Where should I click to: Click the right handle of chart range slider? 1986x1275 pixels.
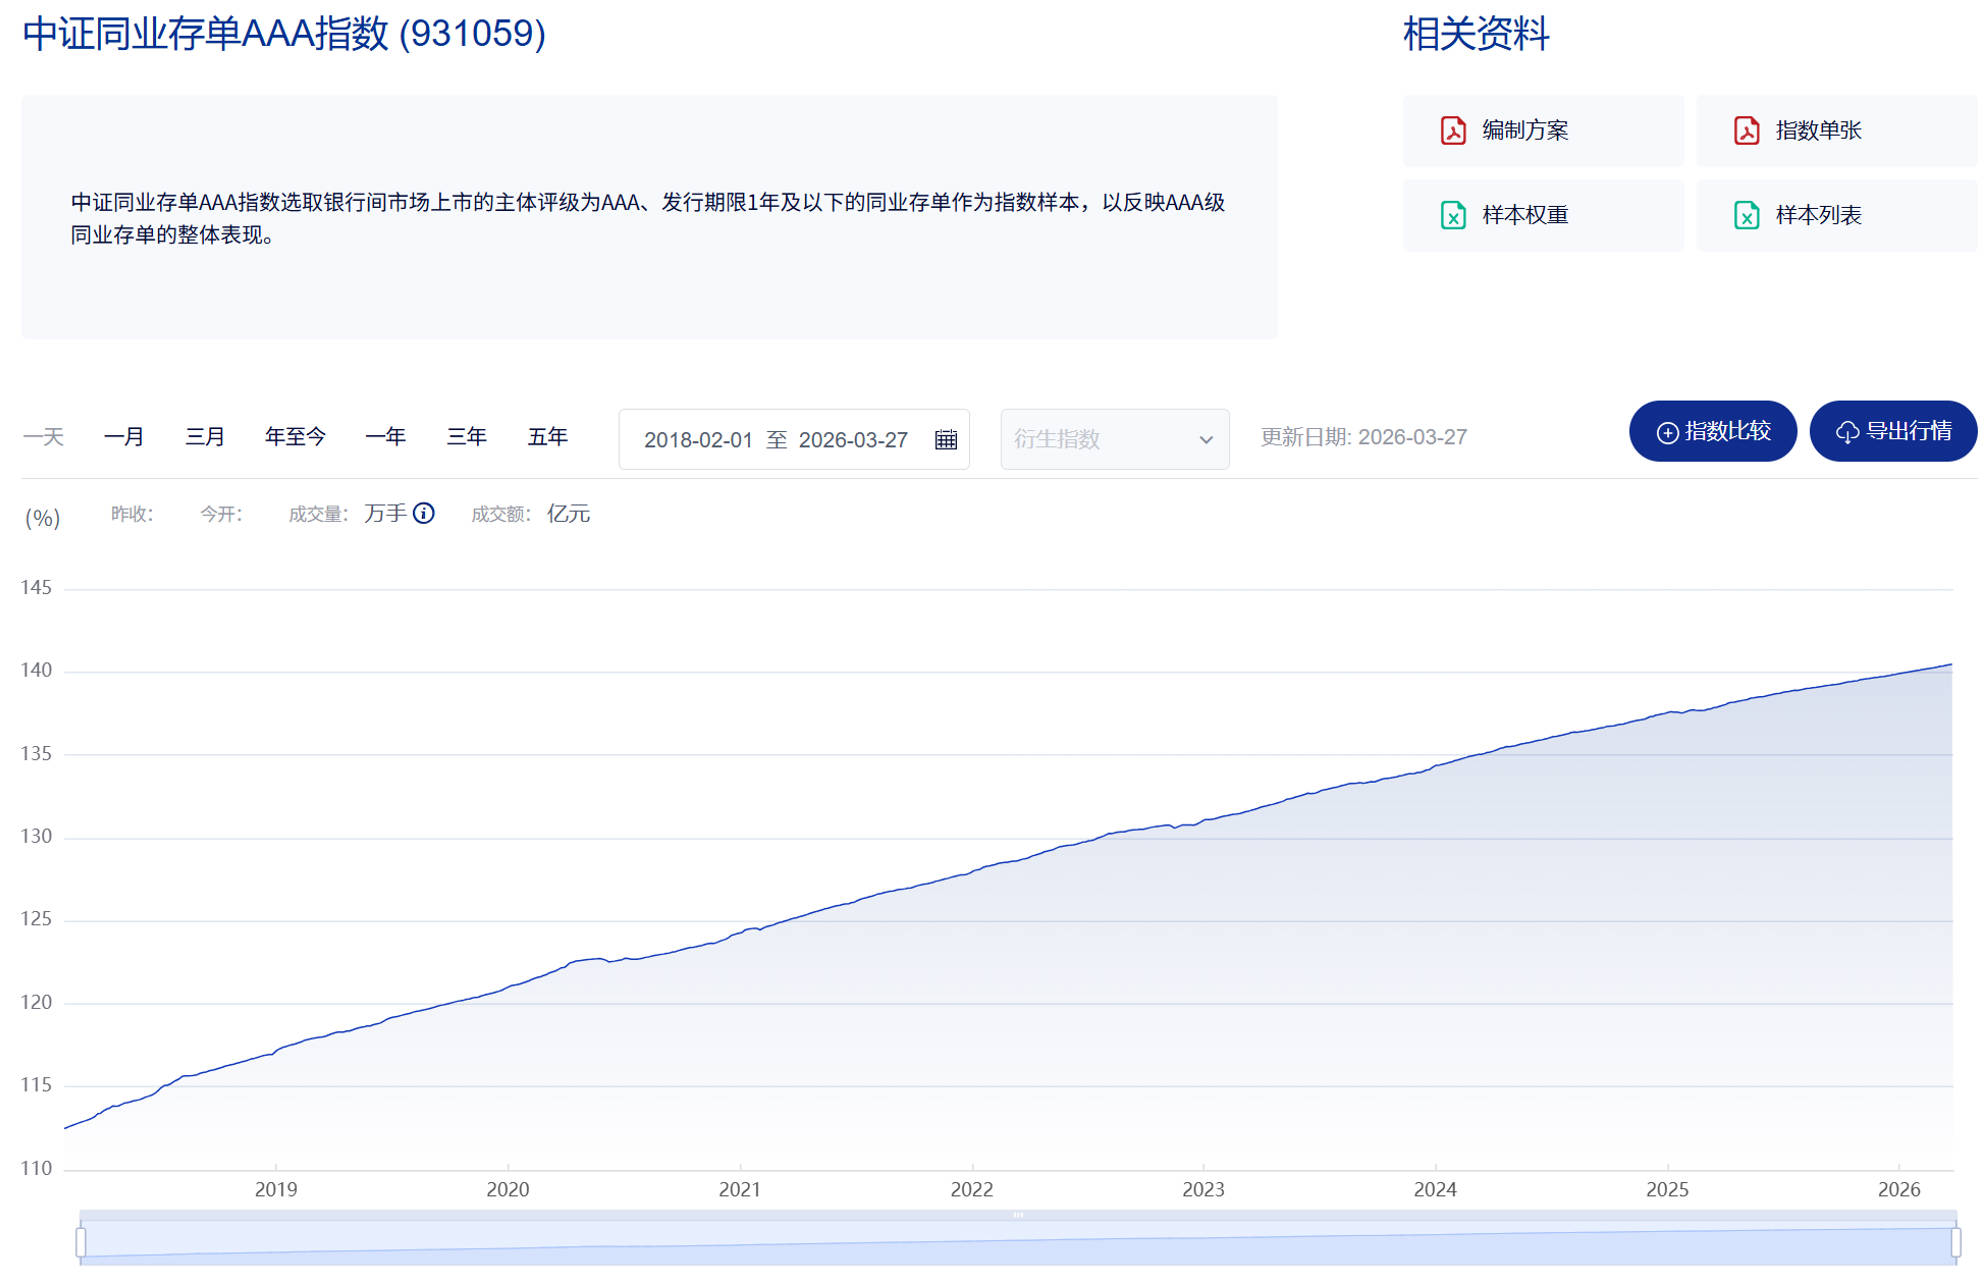pyautogui.click(x=1955, y=1242)
